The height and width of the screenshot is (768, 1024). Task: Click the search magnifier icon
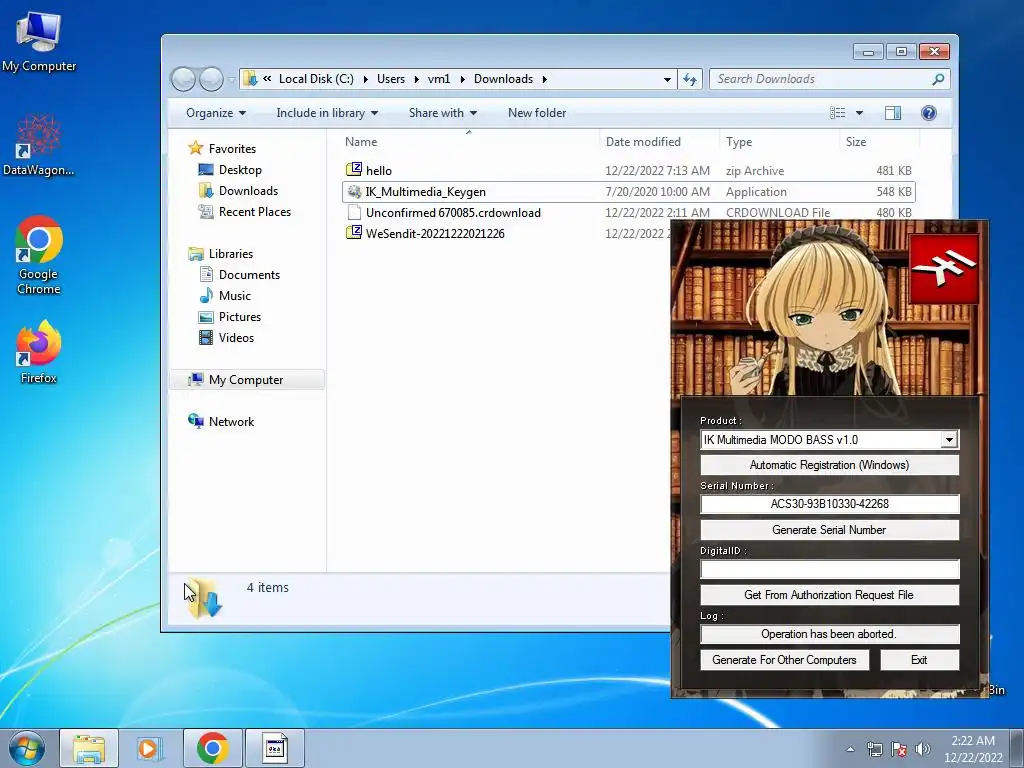938,79
